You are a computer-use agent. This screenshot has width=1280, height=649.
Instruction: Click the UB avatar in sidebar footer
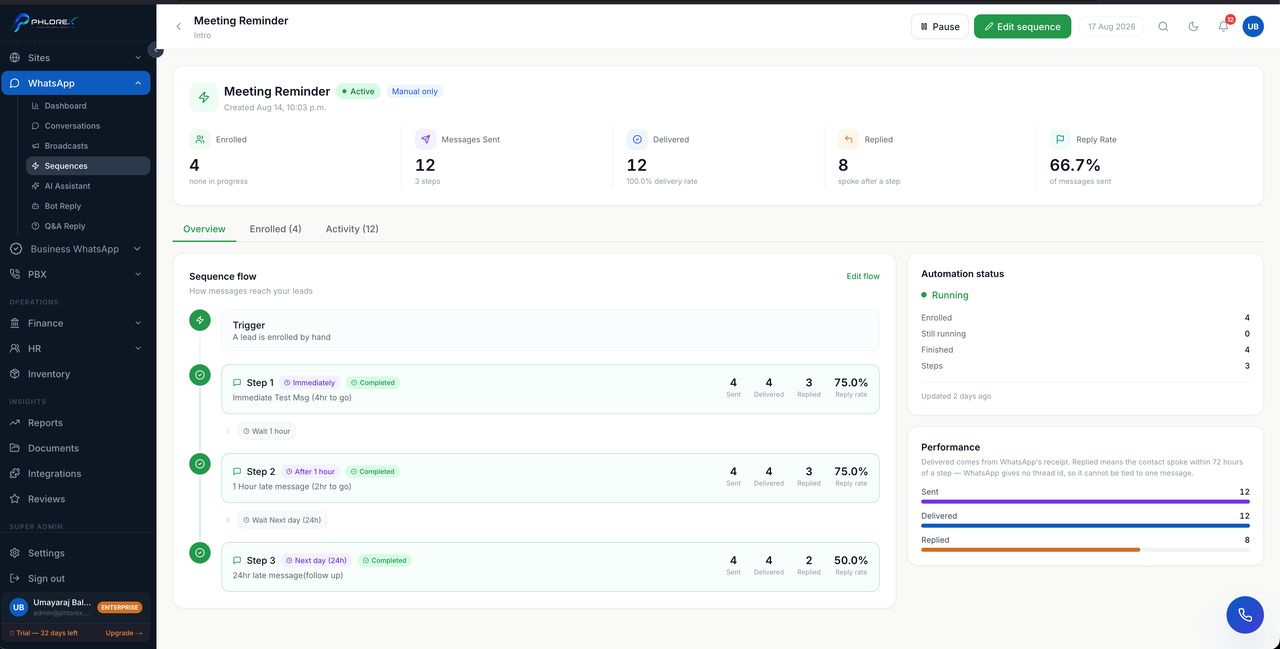(x=18, y=607)
